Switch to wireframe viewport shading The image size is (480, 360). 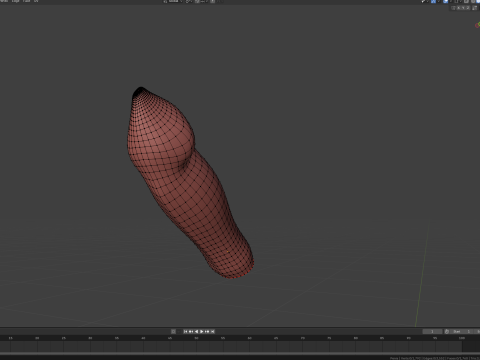click(x=473, y=1)
